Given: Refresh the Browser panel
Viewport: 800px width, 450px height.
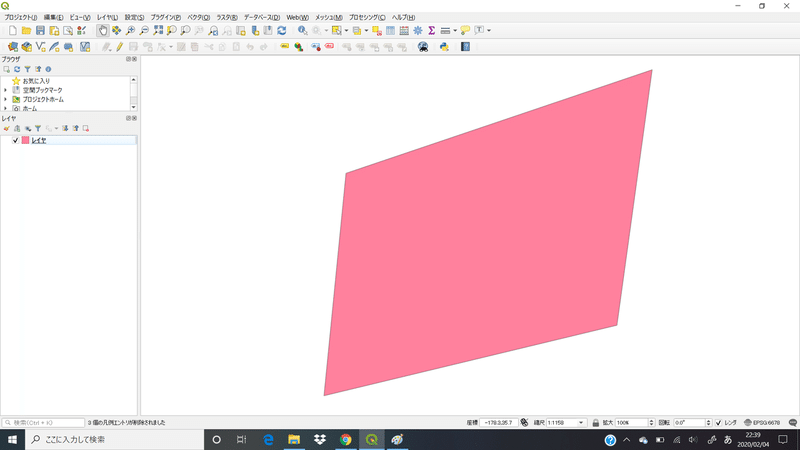Looking at the screenshot, I should tap(17, 69).
